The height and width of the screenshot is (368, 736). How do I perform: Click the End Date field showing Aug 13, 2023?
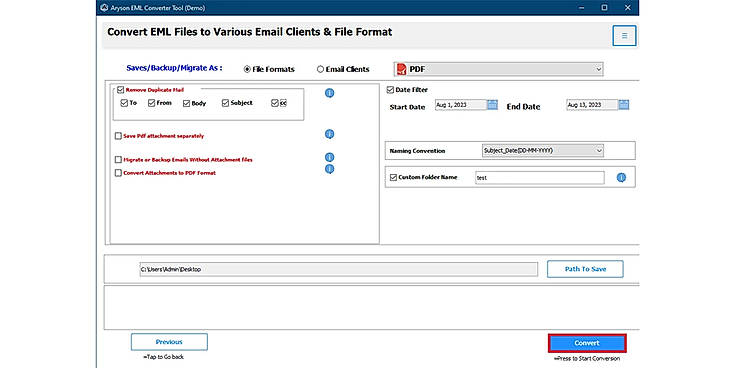(592, 105)
